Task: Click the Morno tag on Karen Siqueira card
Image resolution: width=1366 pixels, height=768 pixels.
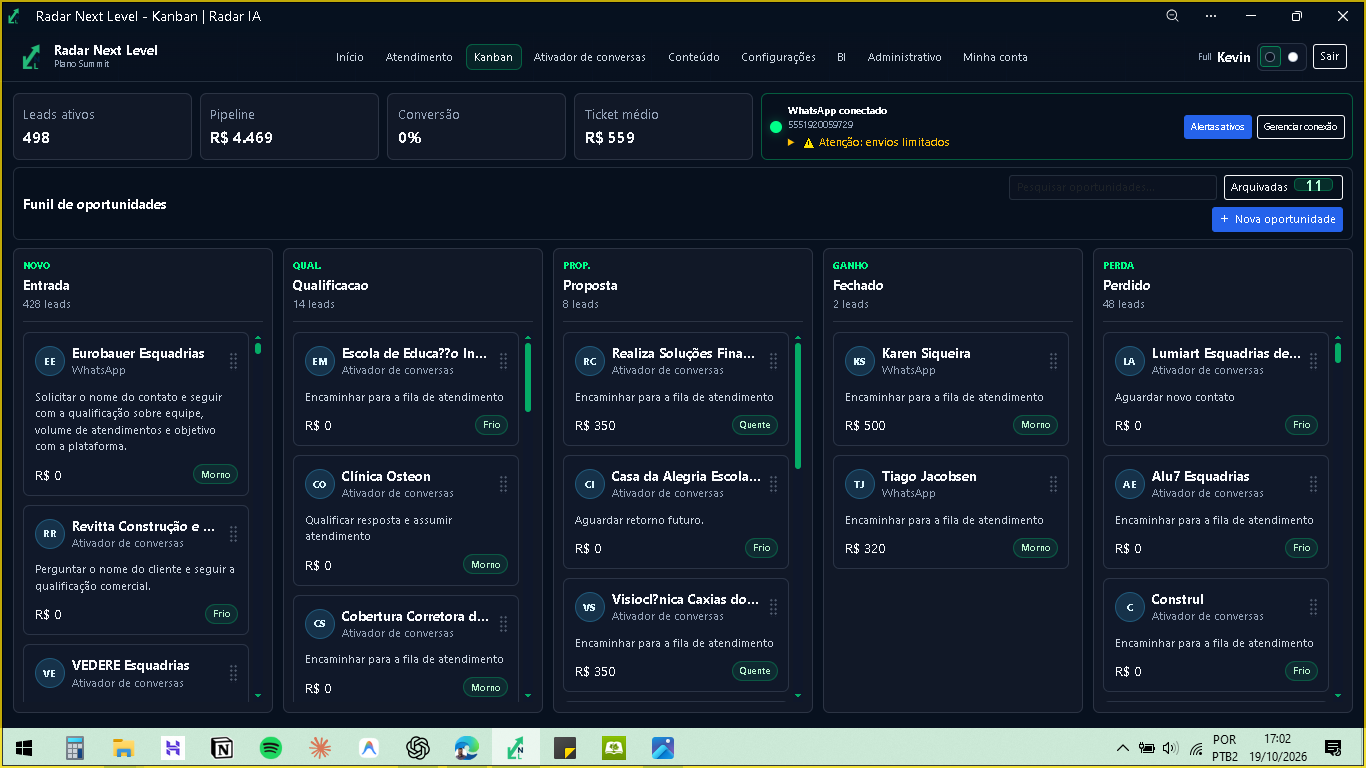Action: click(1036, 425)
